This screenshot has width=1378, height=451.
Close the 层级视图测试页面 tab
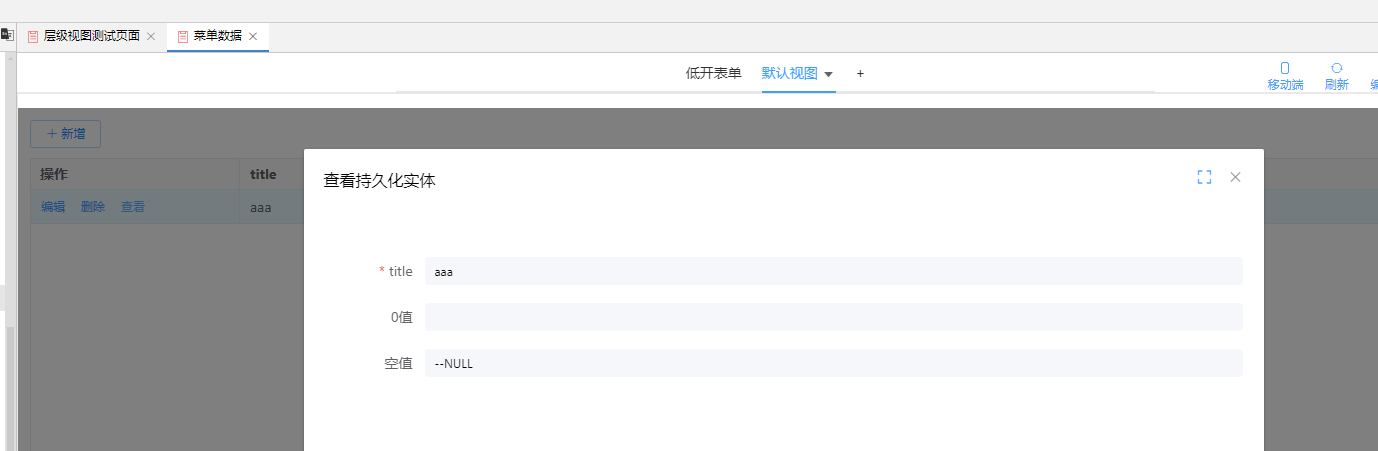point(151,36)
